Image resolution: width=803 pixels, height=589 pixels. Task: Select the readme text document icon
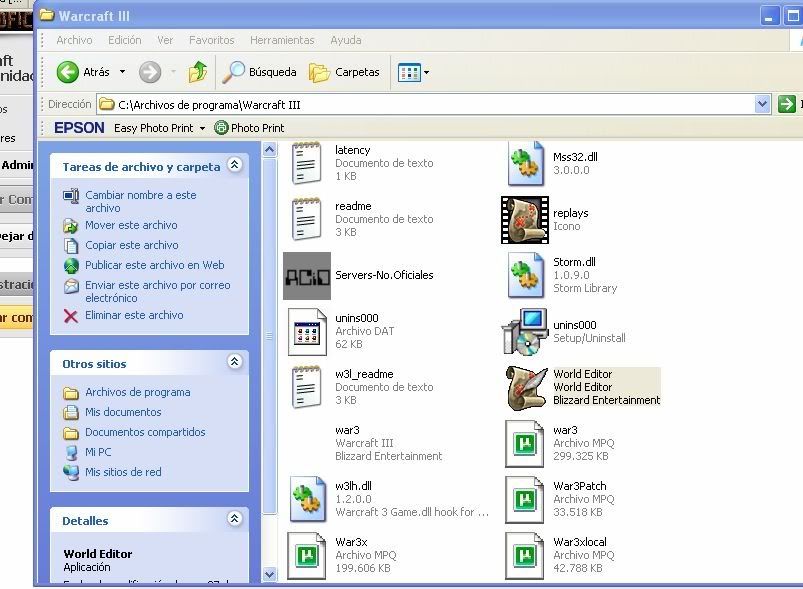click(306, 219)
